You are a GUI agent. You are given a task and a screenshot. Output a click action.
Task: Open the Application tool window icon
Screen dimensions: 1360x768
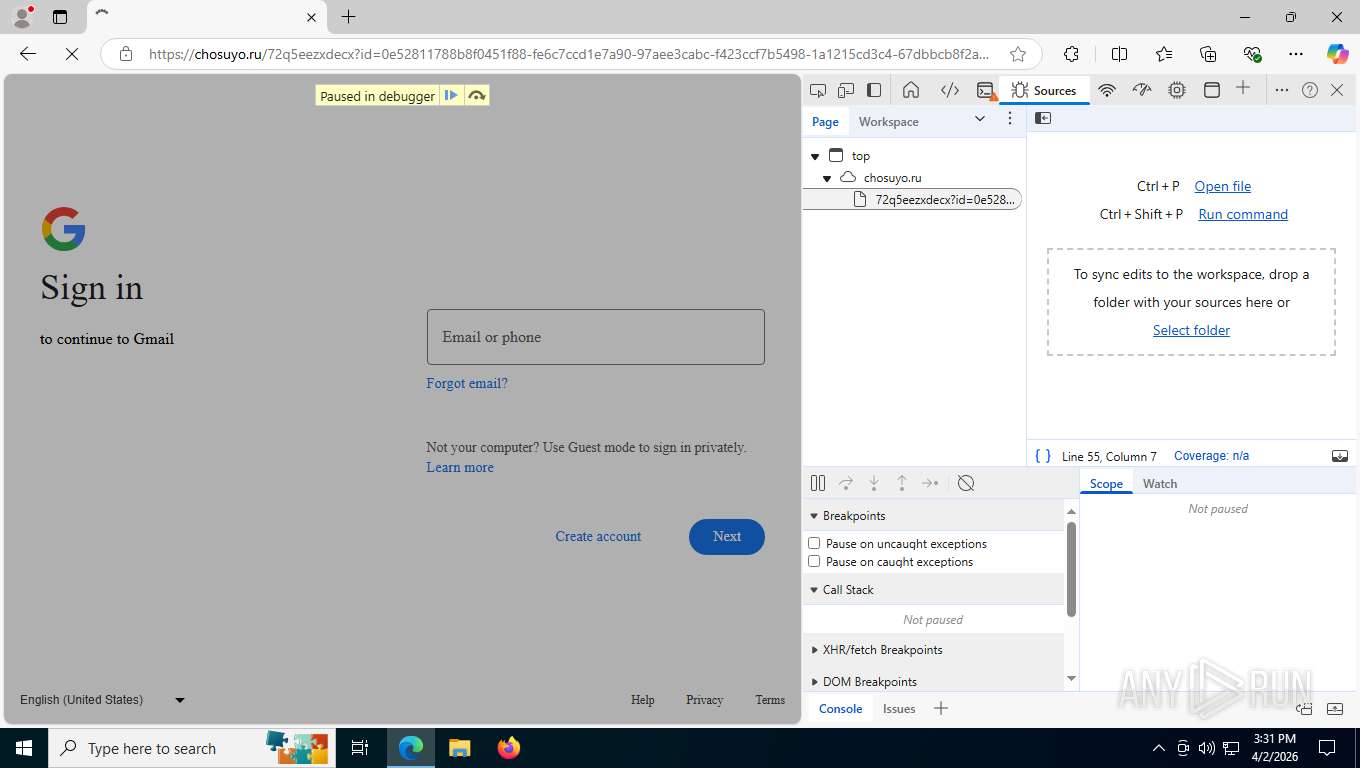tap(1212, 90)
